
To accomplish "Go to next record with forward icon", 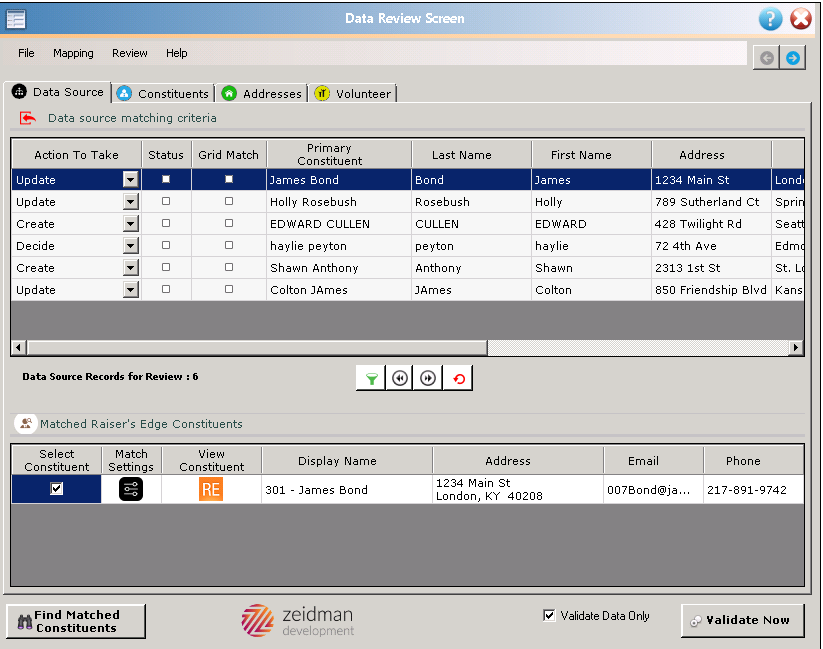I will 428,379.
